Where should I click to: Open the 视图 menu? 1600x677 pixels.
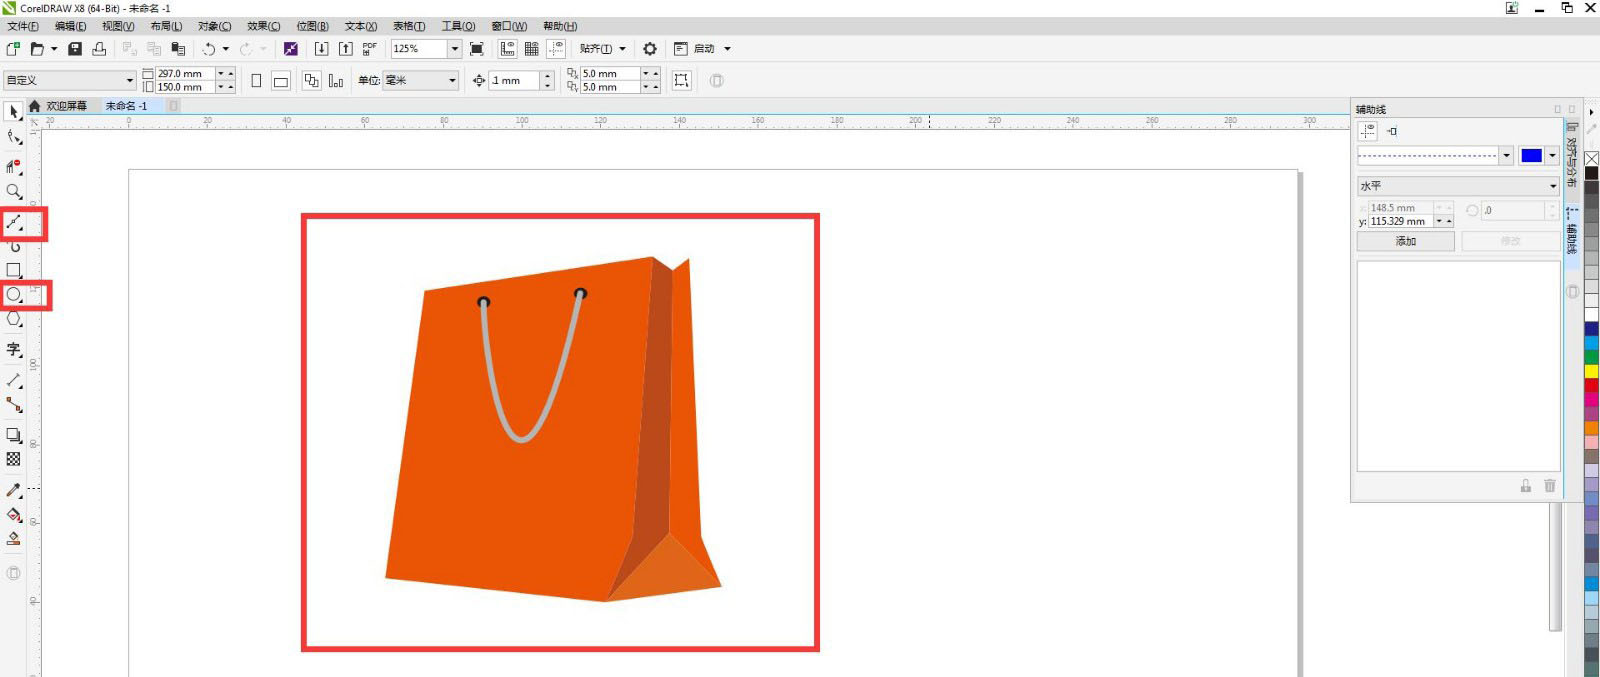tap(118, 26)
